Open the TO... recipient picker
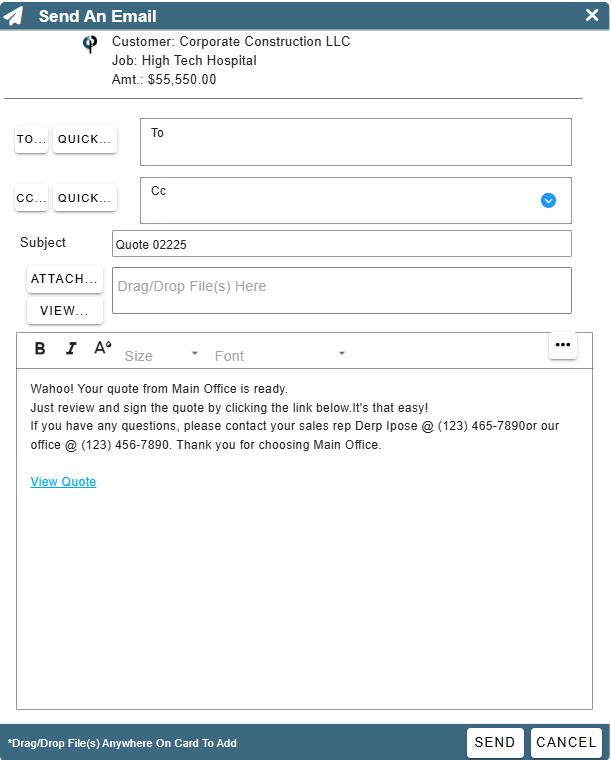The height and width of the screenshot is (760, 611). pyautogui.click(x=31, y=140)
